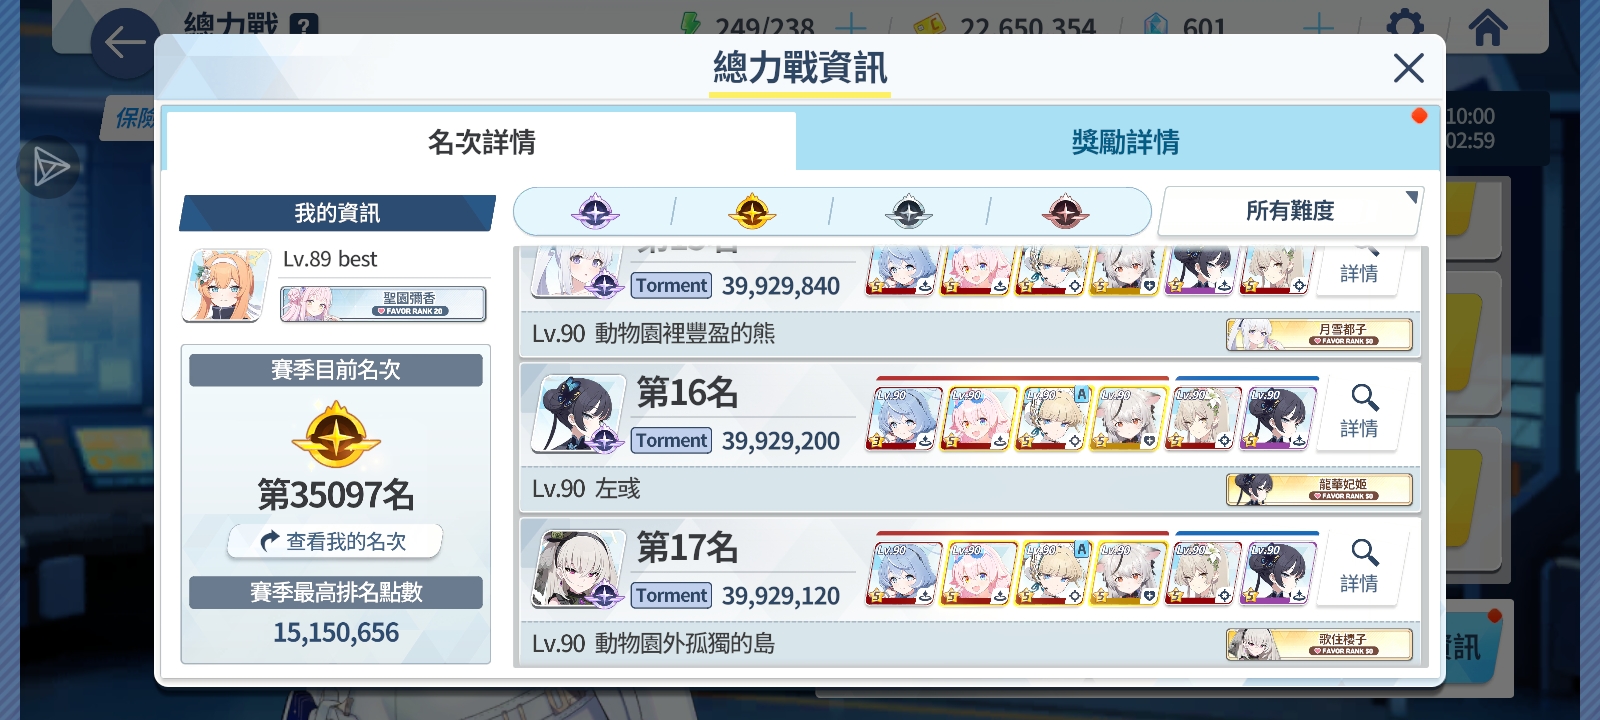Go to home via house icon
Screen dimensions: 1600x720
point(1487,26)
